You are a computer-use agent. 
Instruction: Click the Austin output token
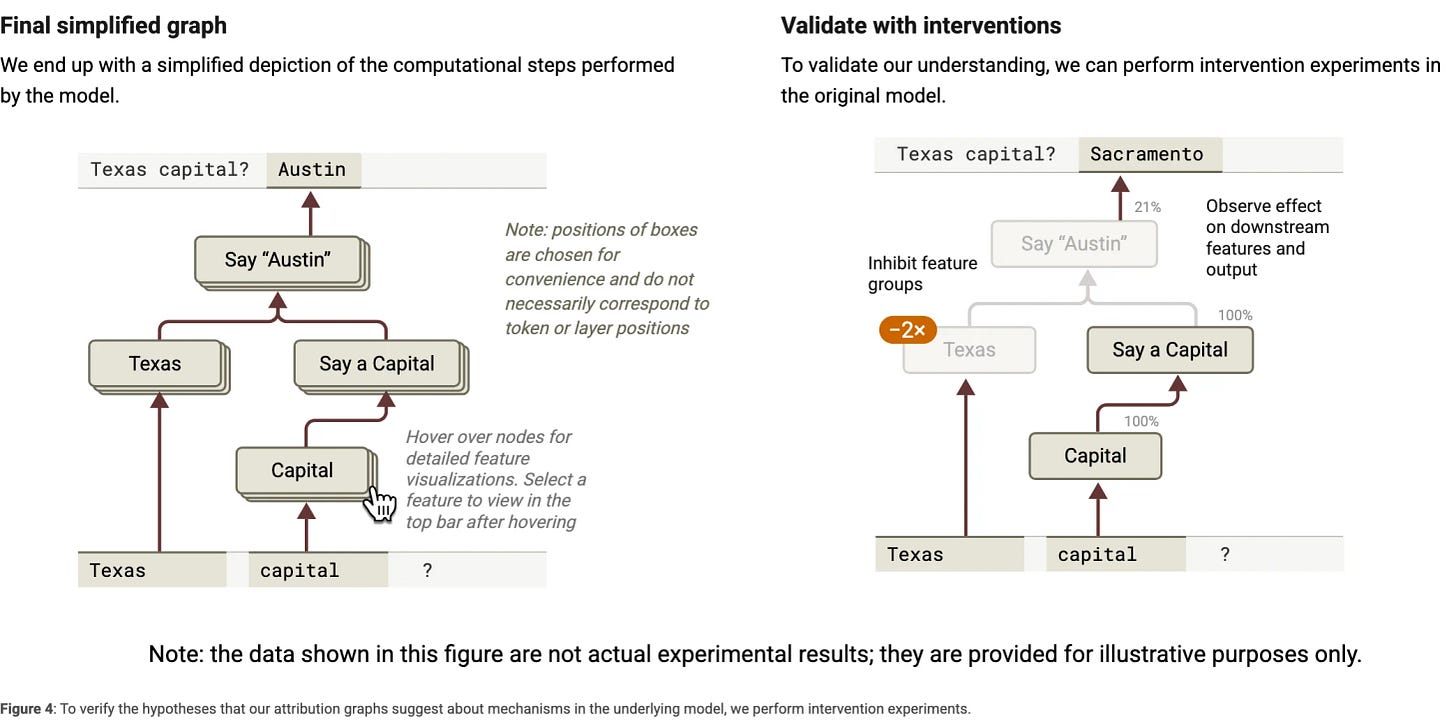[x=313, y=170]
